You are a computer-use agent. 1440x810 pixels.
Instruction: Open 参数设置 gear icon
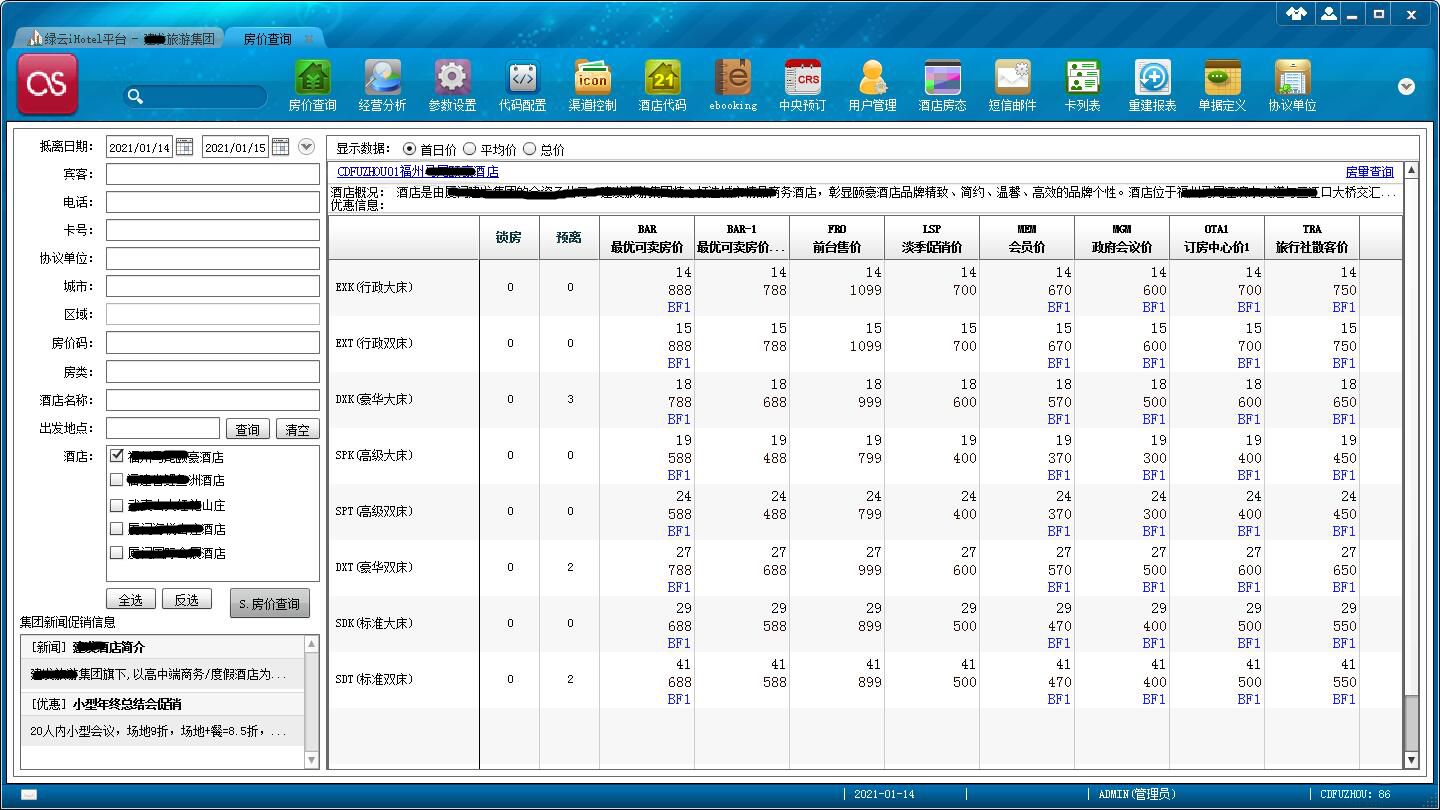pos(452,78)
